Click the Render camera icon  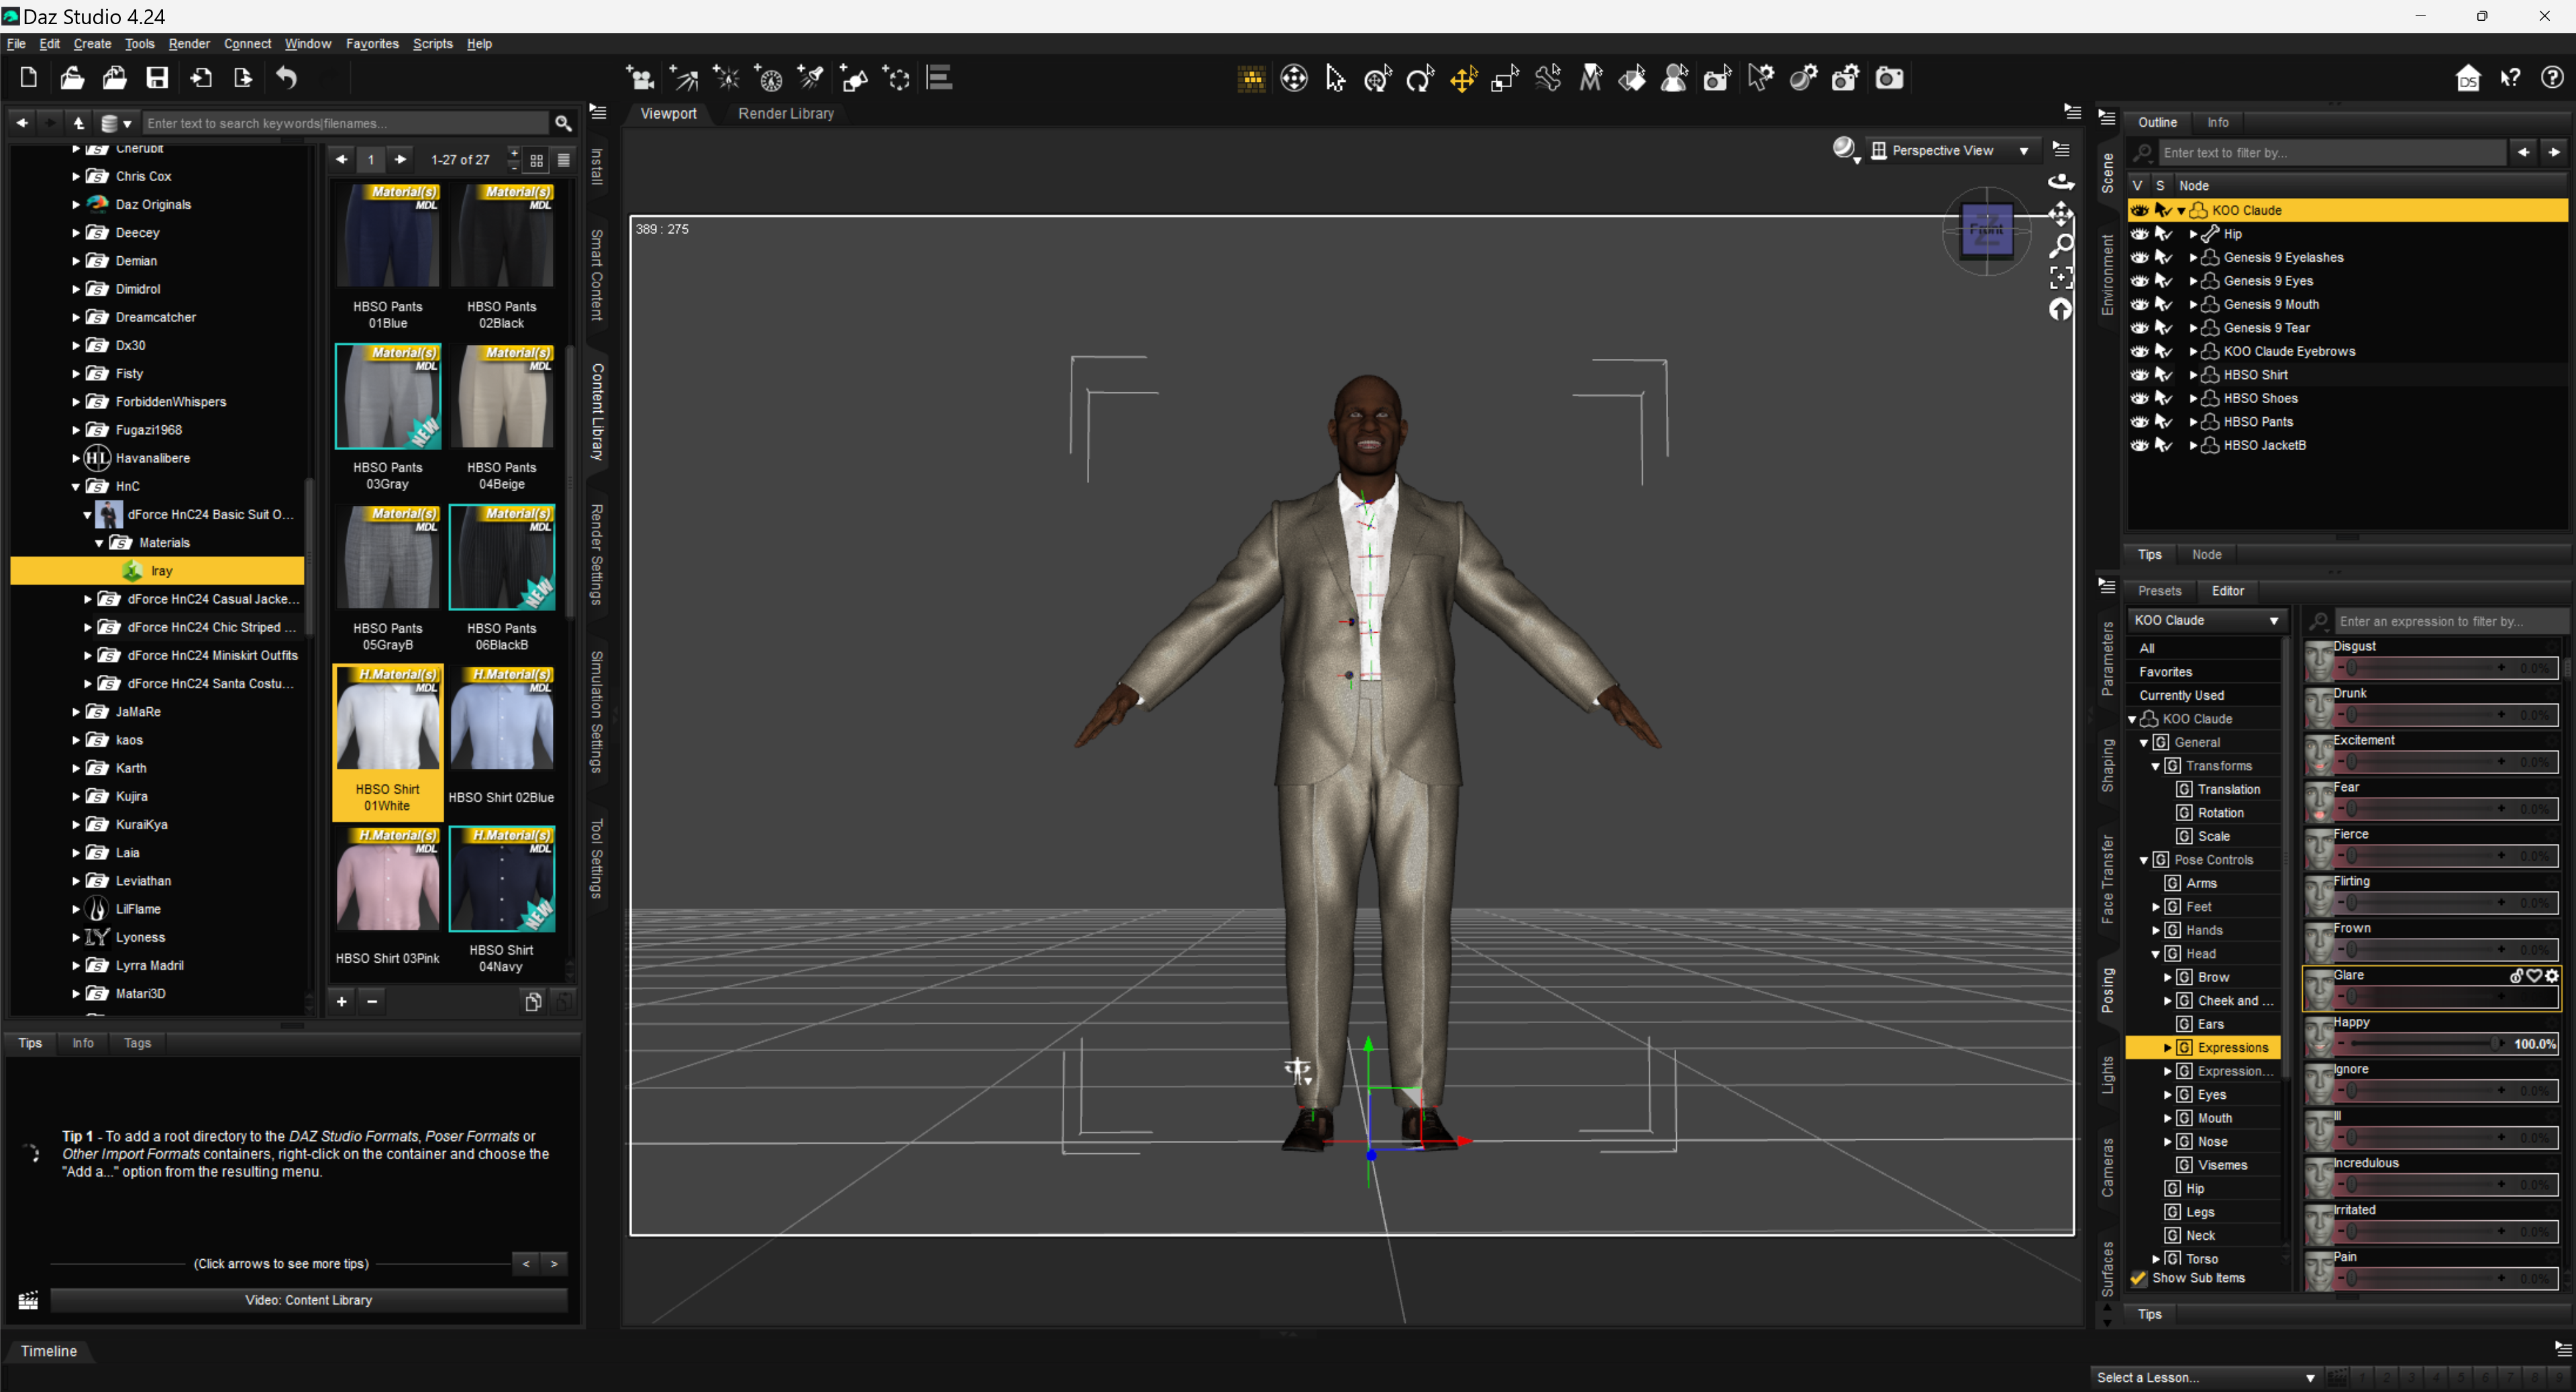click(x=1888, y=78)
